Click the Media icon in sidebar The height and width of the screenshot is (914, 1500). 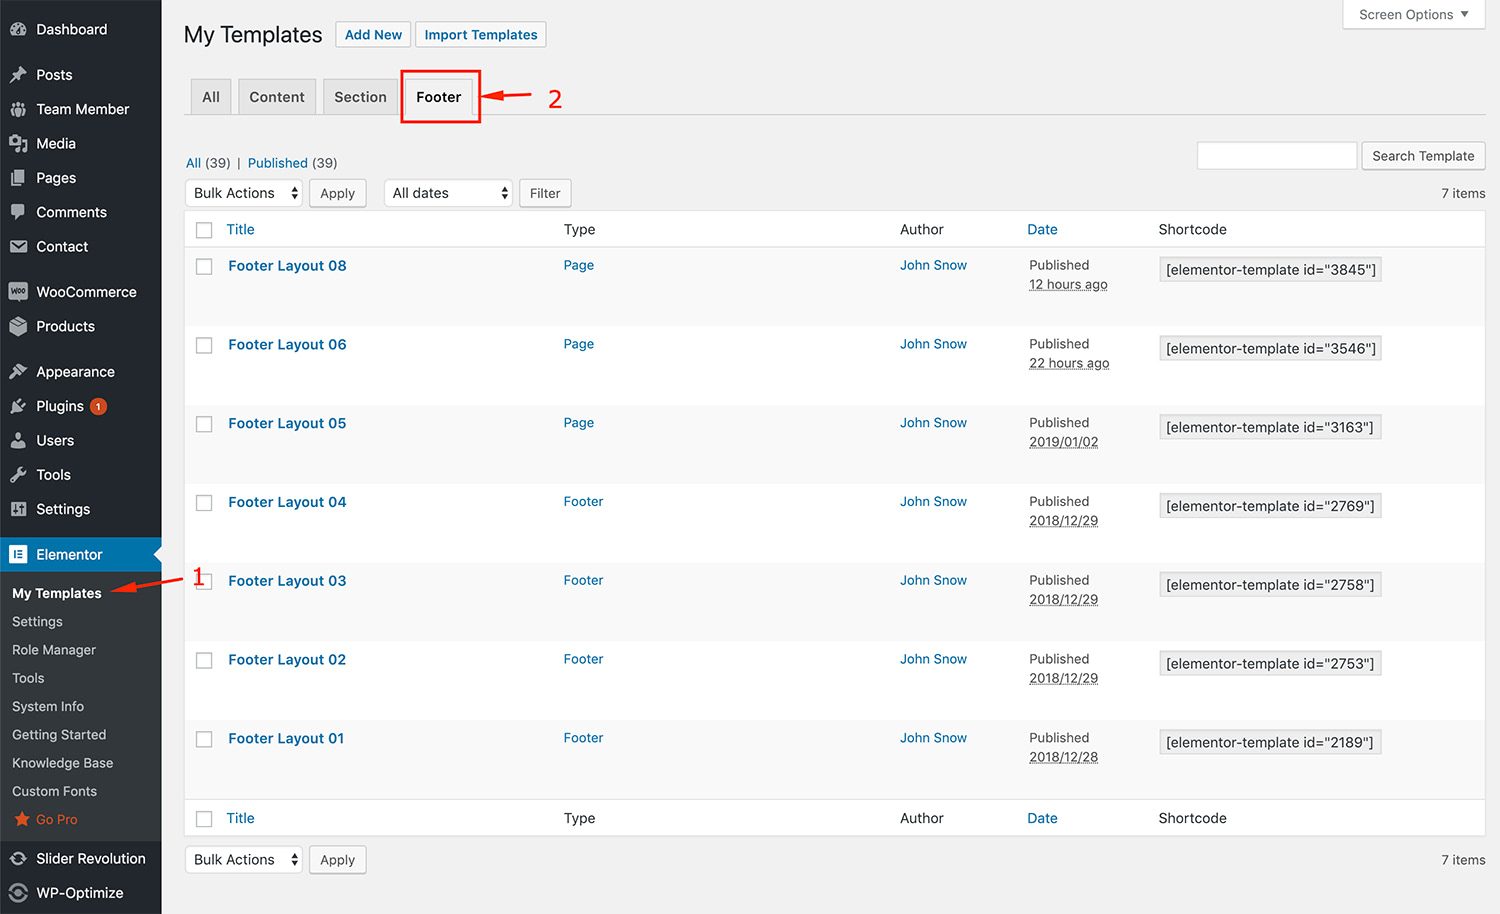pos(18,144)
